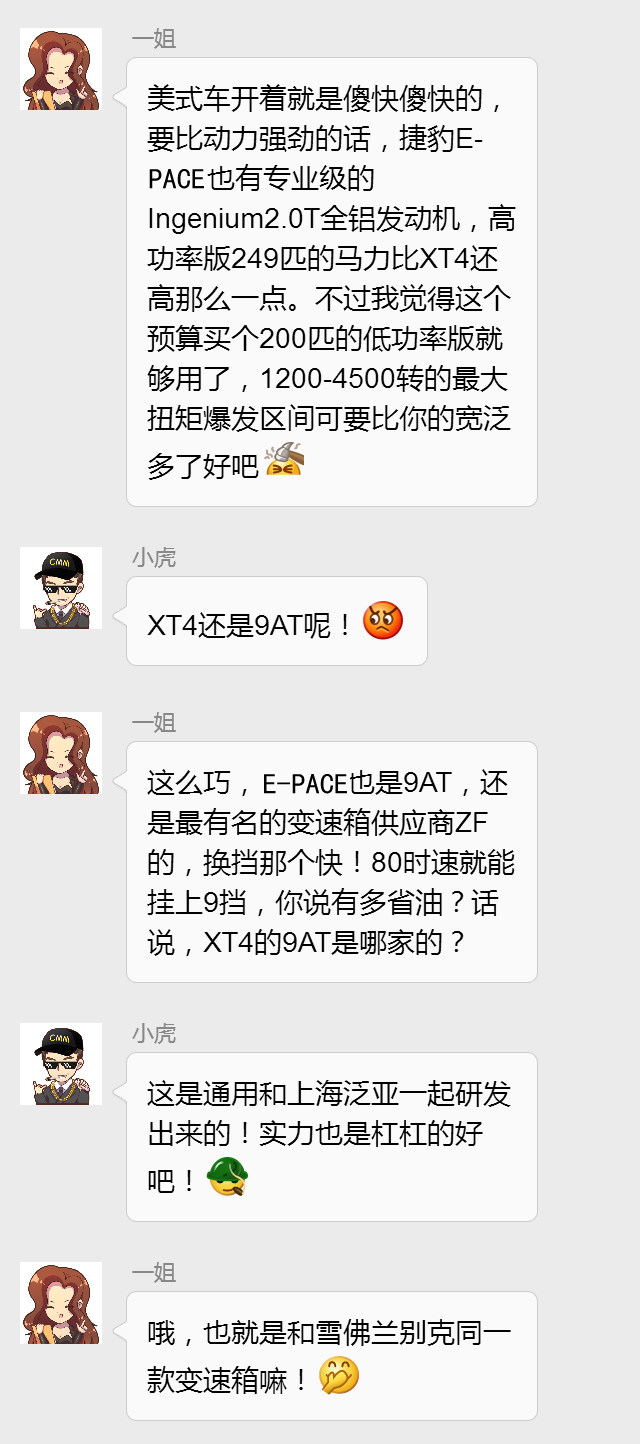Click the 一姐 name label above the first message

[x=153, y=39]
